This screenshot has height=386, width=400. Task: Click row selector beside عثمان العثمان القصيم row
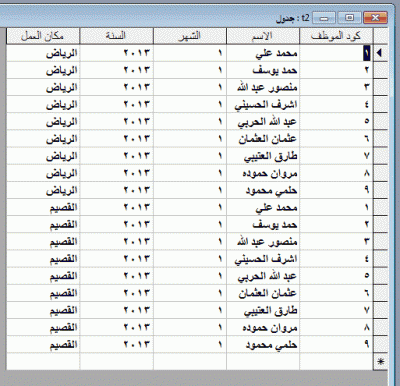(380, 293)
